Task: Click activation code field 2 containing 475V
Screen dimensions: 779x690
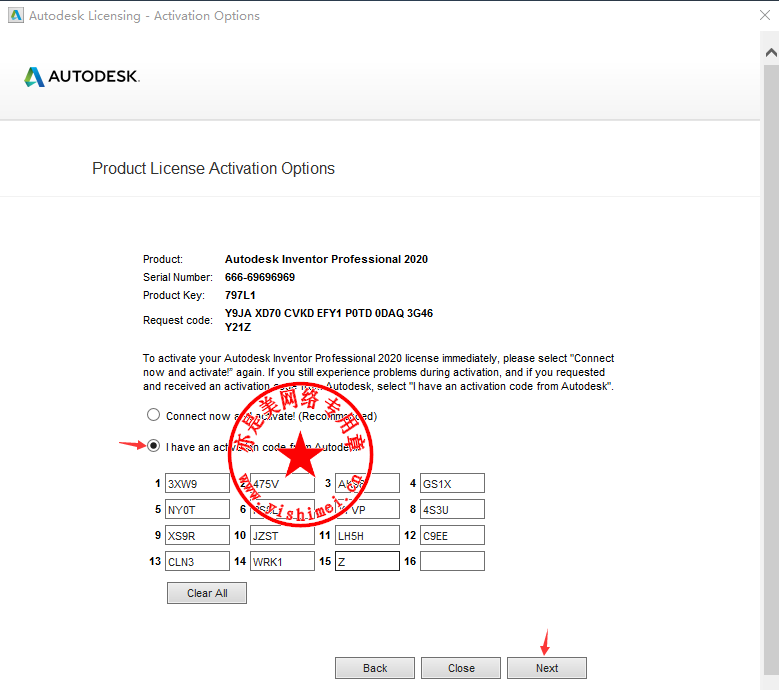Action: 282,483
